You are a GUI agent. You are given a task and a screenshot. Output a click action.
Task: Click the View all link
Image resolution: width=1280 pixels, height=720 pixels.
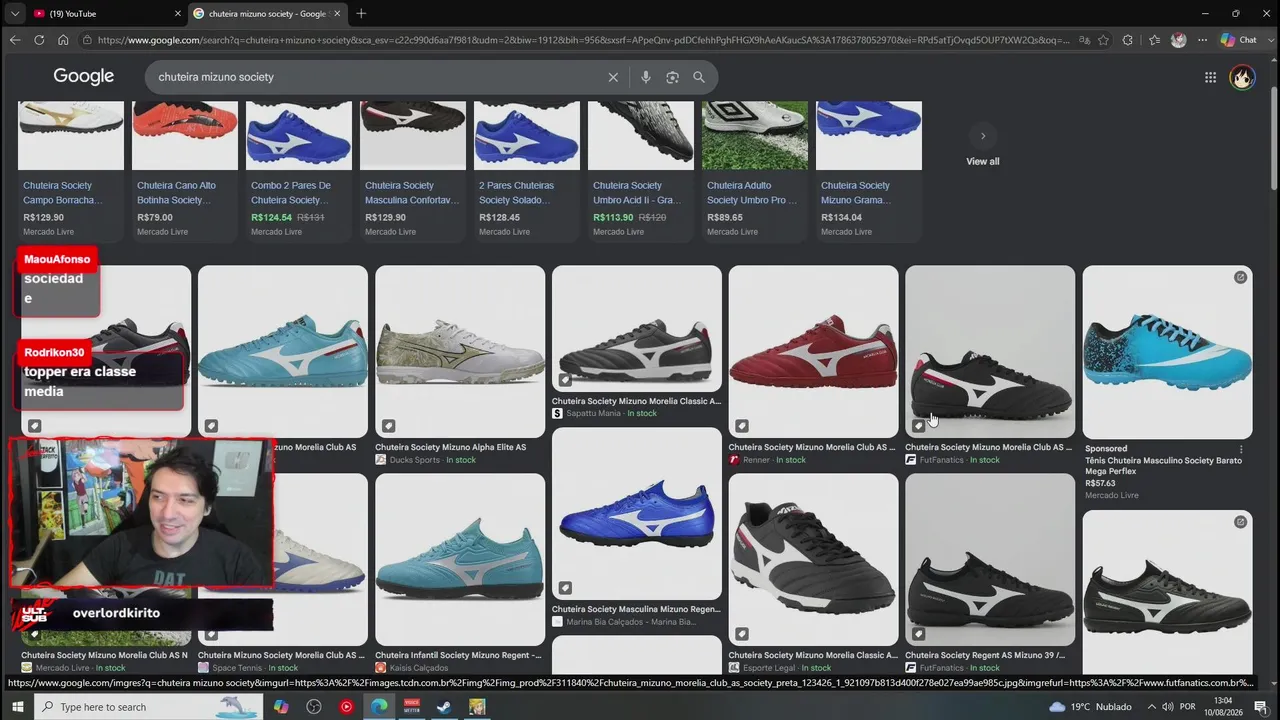tap(983, 161)
